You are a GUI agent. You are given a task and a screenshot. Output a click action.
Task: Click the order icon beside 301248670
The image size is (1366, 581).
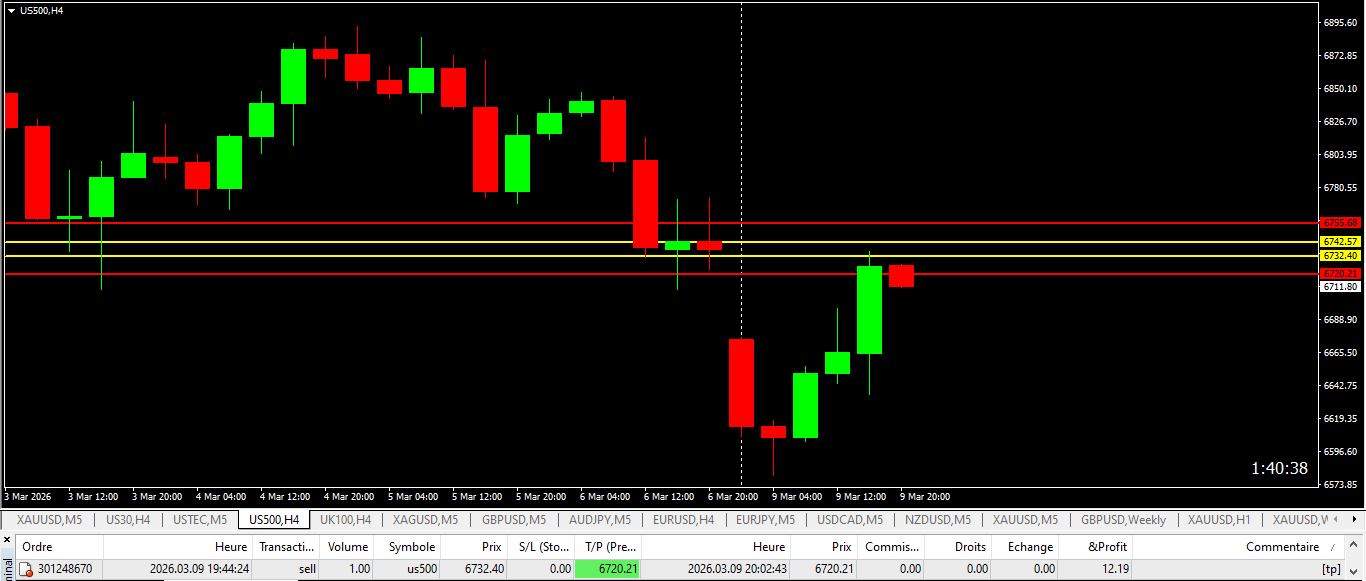pos(27,569)
